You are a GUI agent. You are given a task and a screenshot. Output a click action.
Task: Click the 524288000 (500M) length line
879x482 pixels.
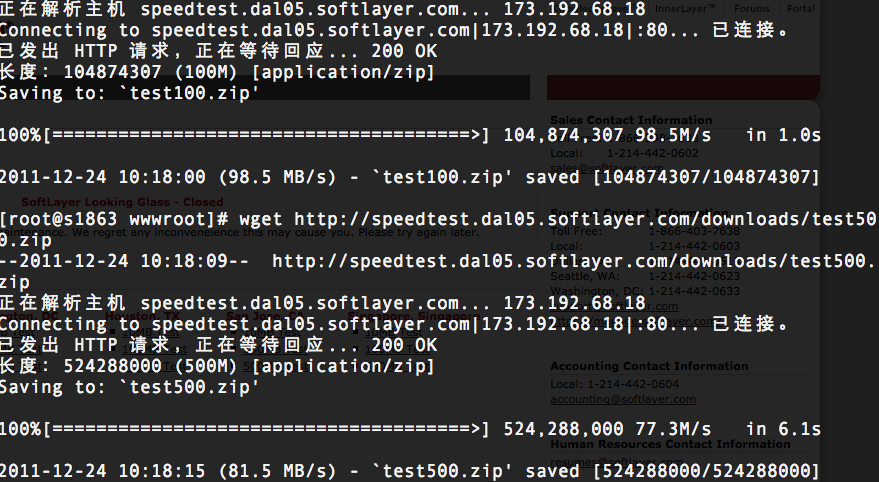pyautogui.click(x=218, y=367)
